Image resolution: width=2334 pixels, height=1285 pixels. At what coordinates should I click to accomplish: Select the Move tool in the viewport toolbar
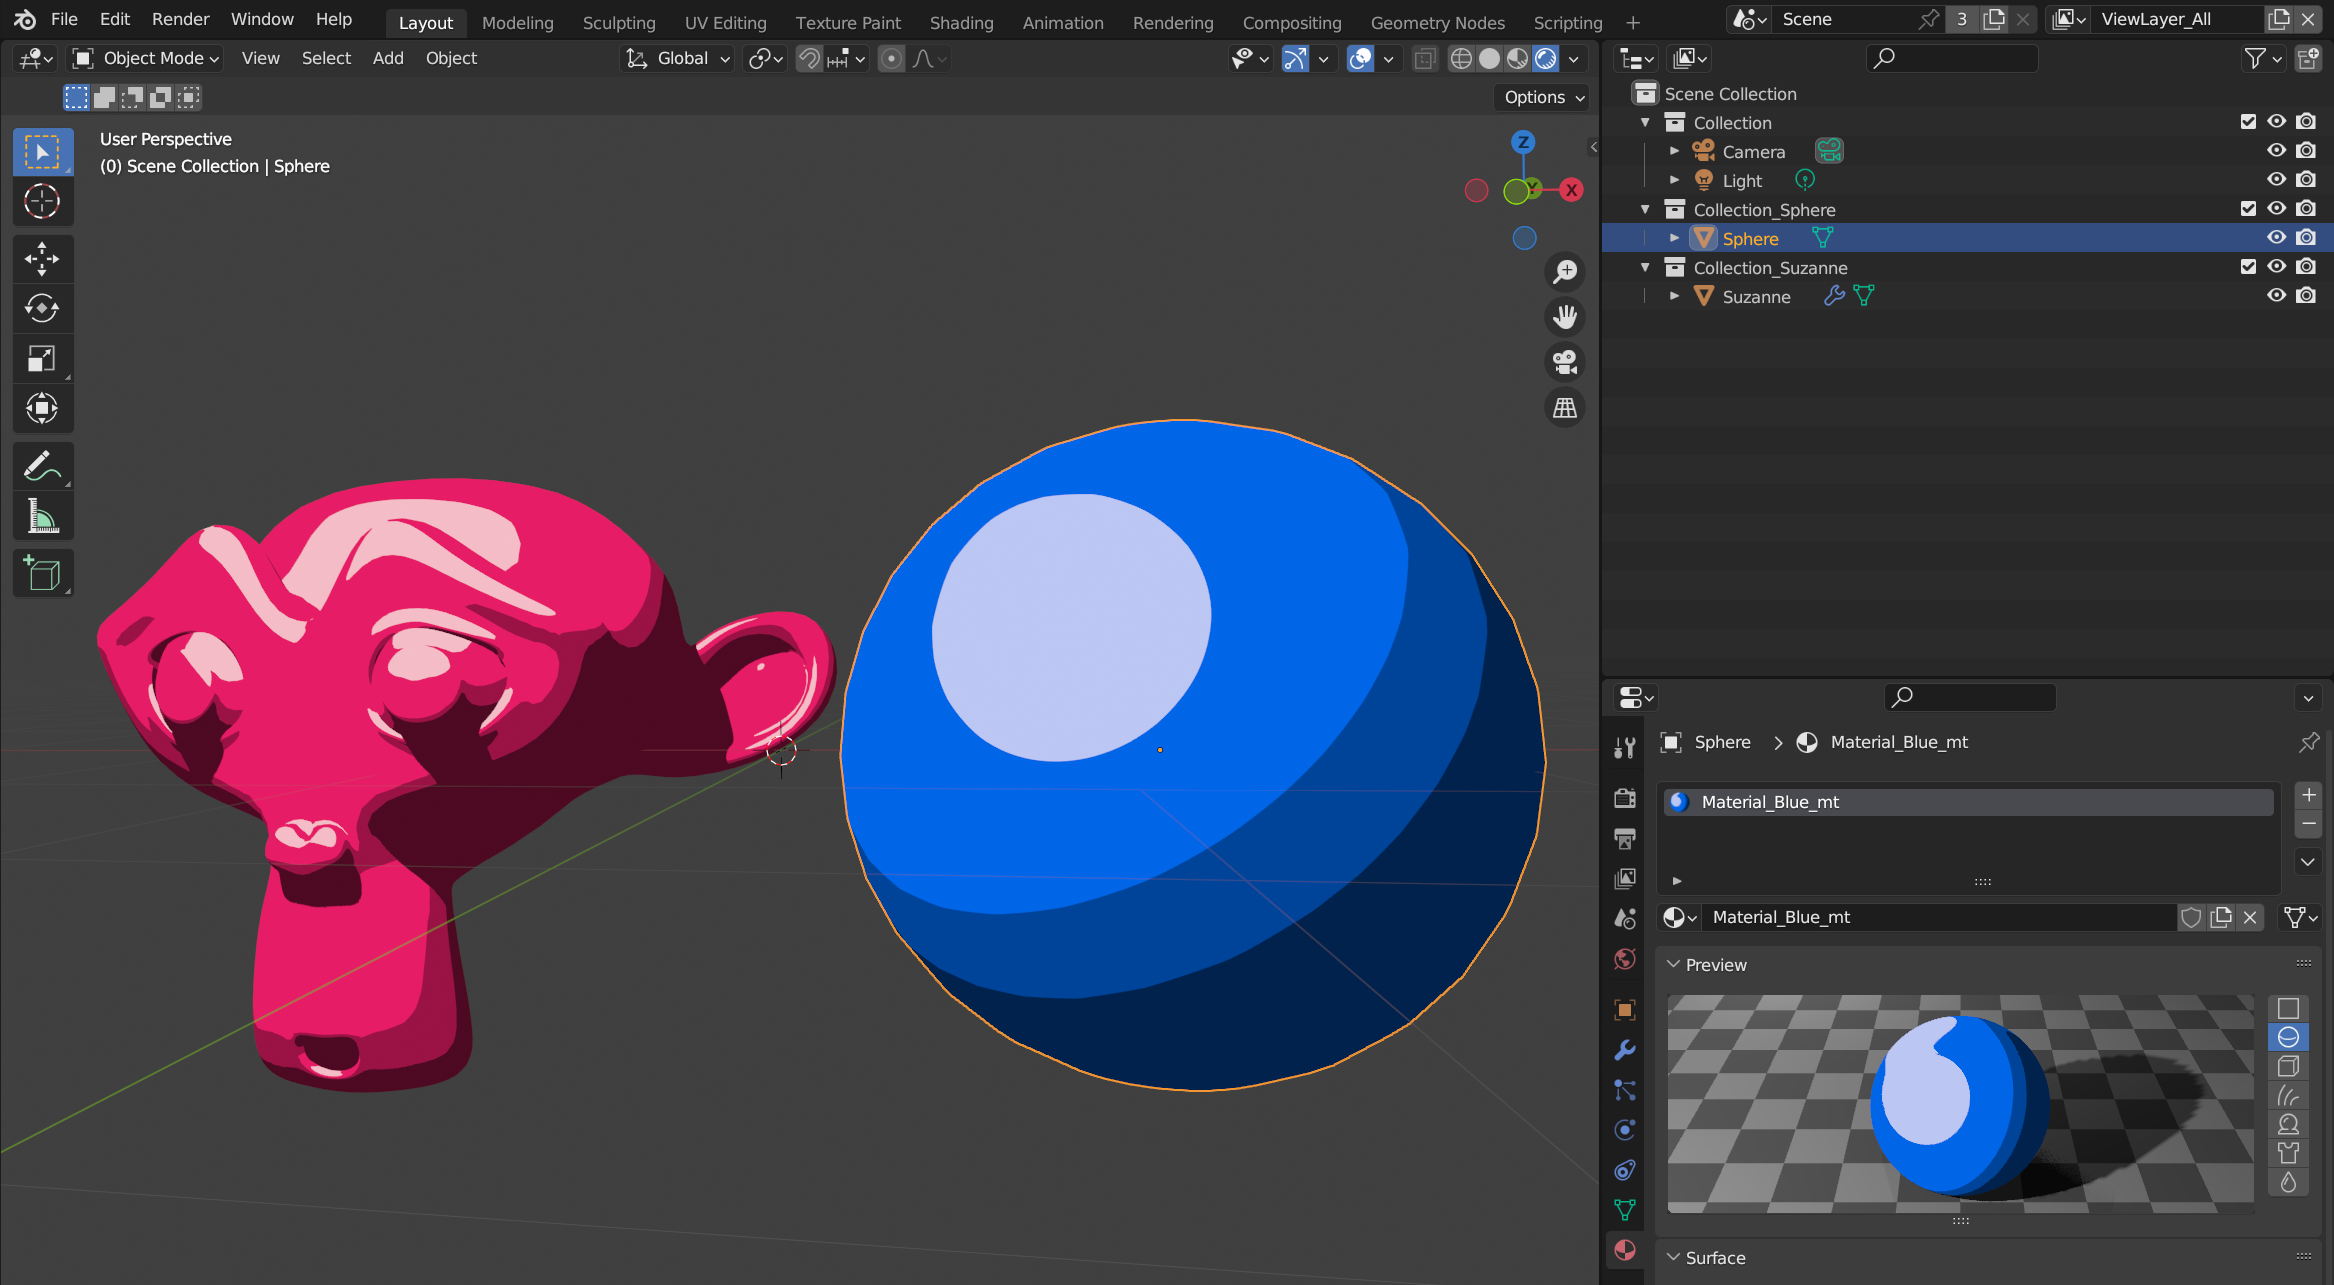[42, 258]
